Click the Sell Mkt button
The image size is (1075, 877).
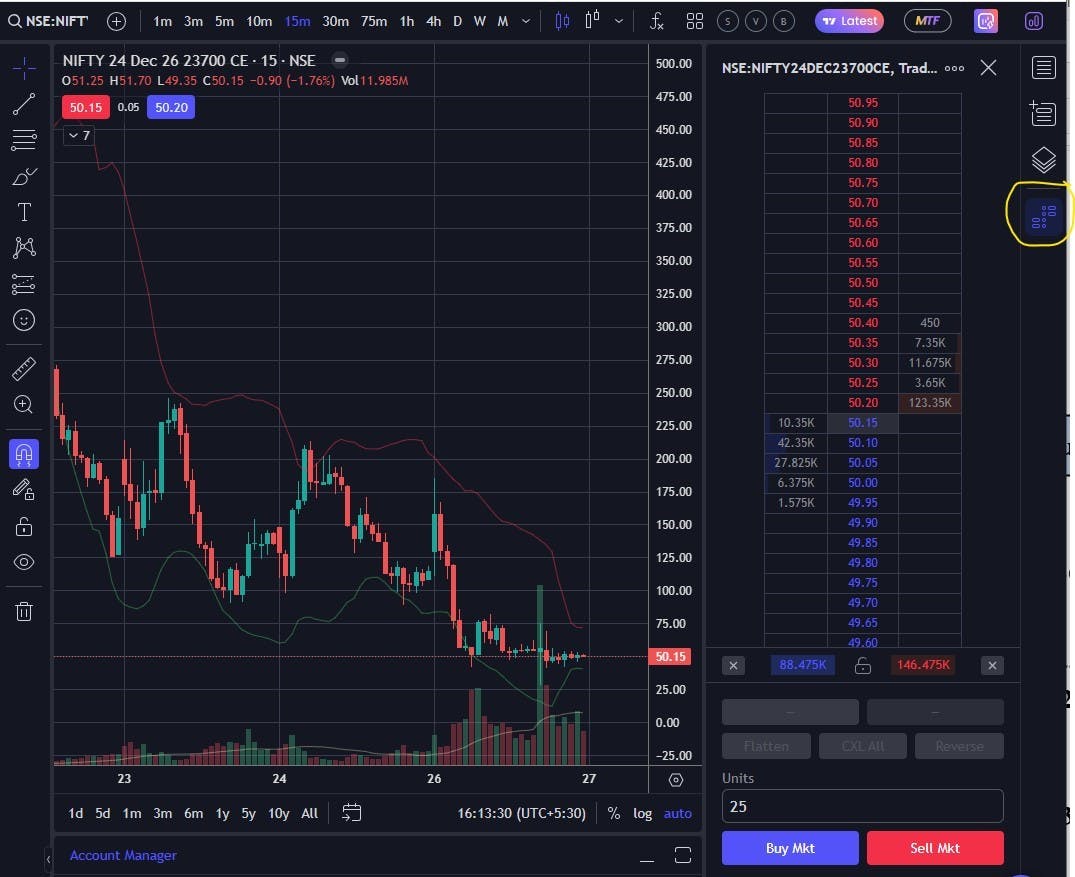tap(935, 848)
